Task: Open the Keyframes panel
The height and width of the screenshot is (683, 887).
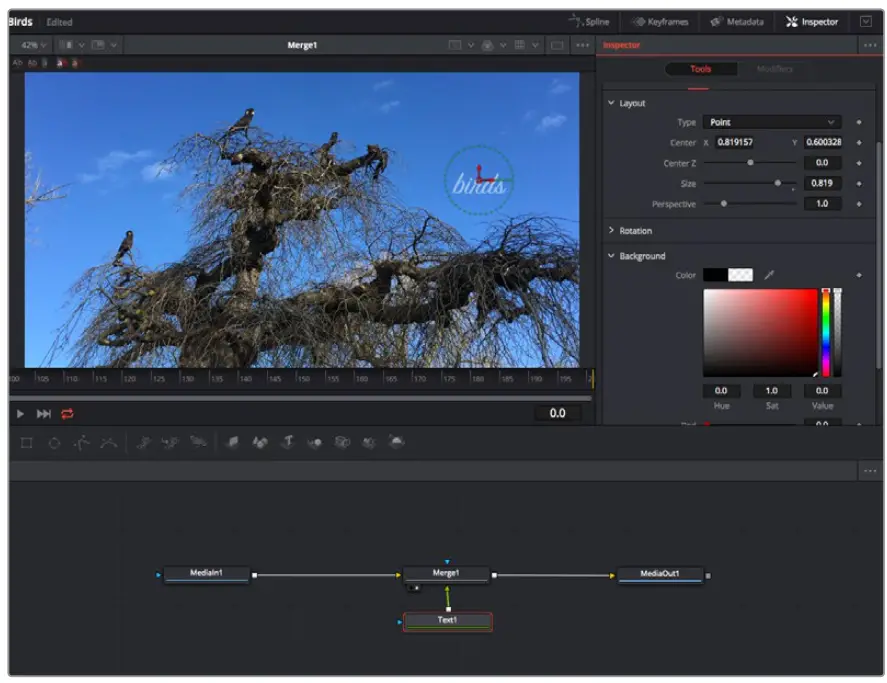Action: (660, 21)
